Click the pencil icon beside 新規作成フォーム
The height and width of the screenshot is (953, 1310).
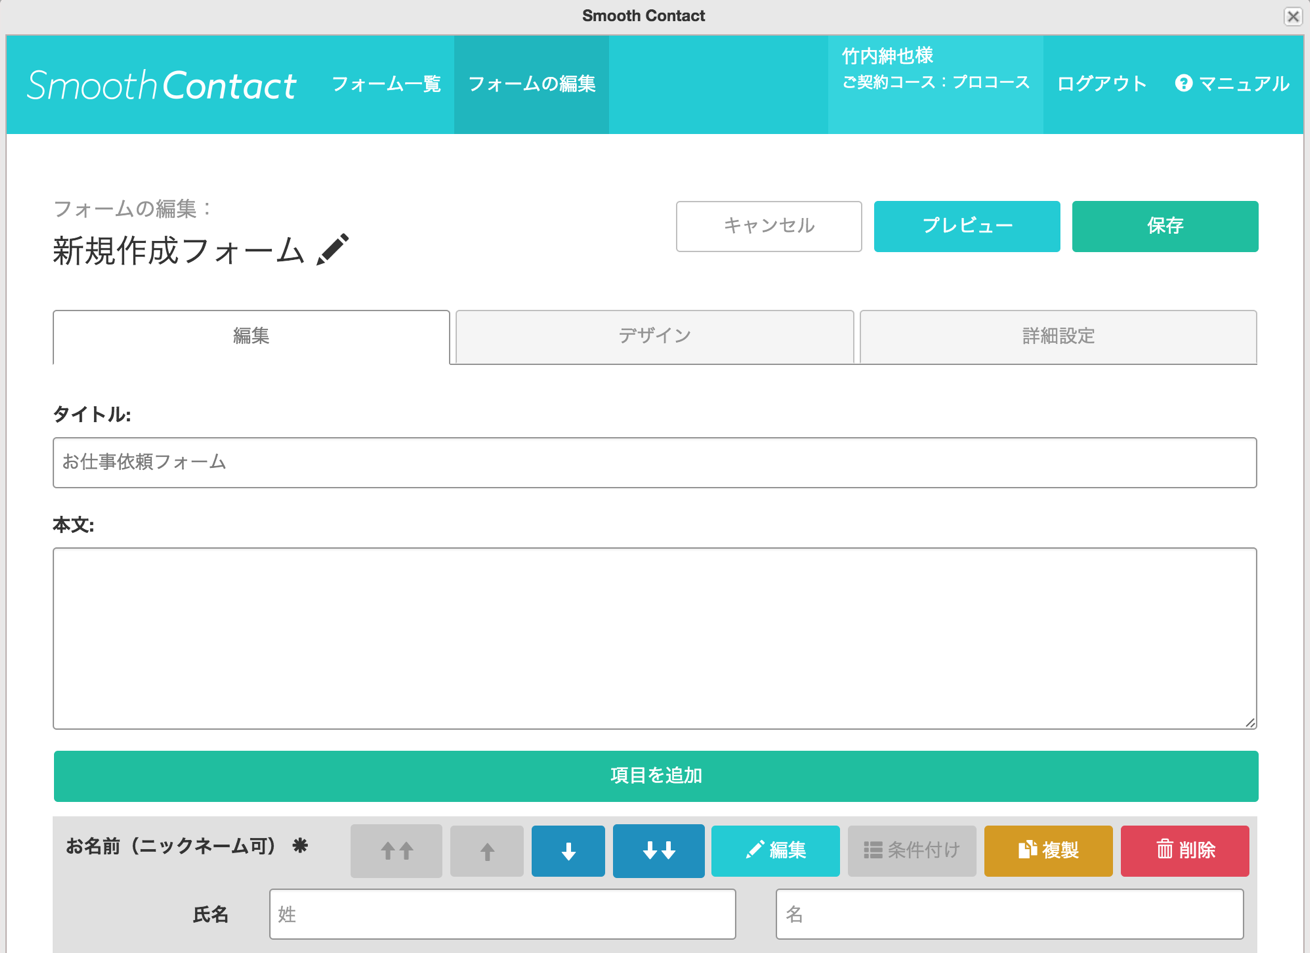tap(333, 249)
